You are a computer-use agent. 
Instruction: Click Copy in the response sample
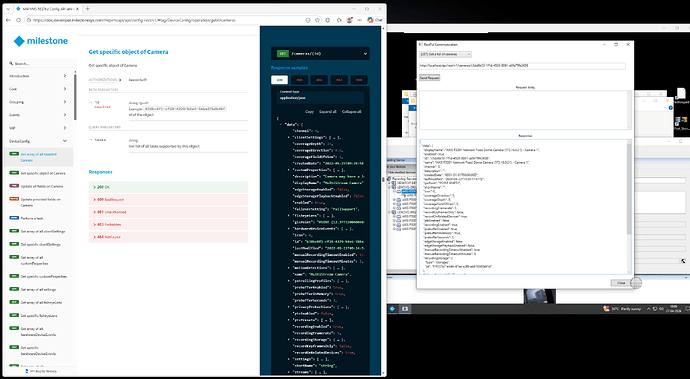point(309,111)
